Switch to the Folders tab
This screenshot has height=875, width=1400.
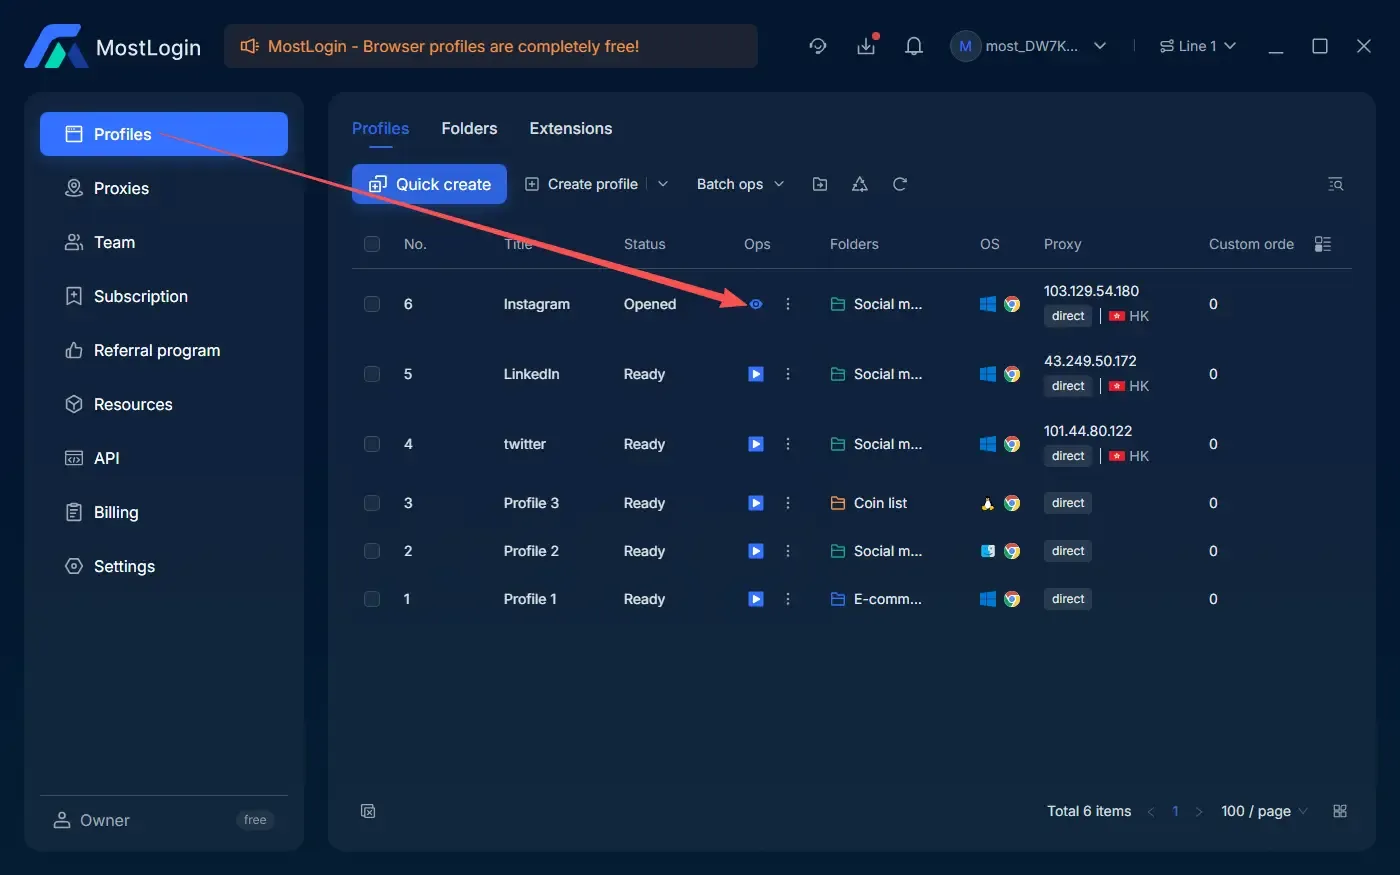pyautogui.click(x=469, y=128)
